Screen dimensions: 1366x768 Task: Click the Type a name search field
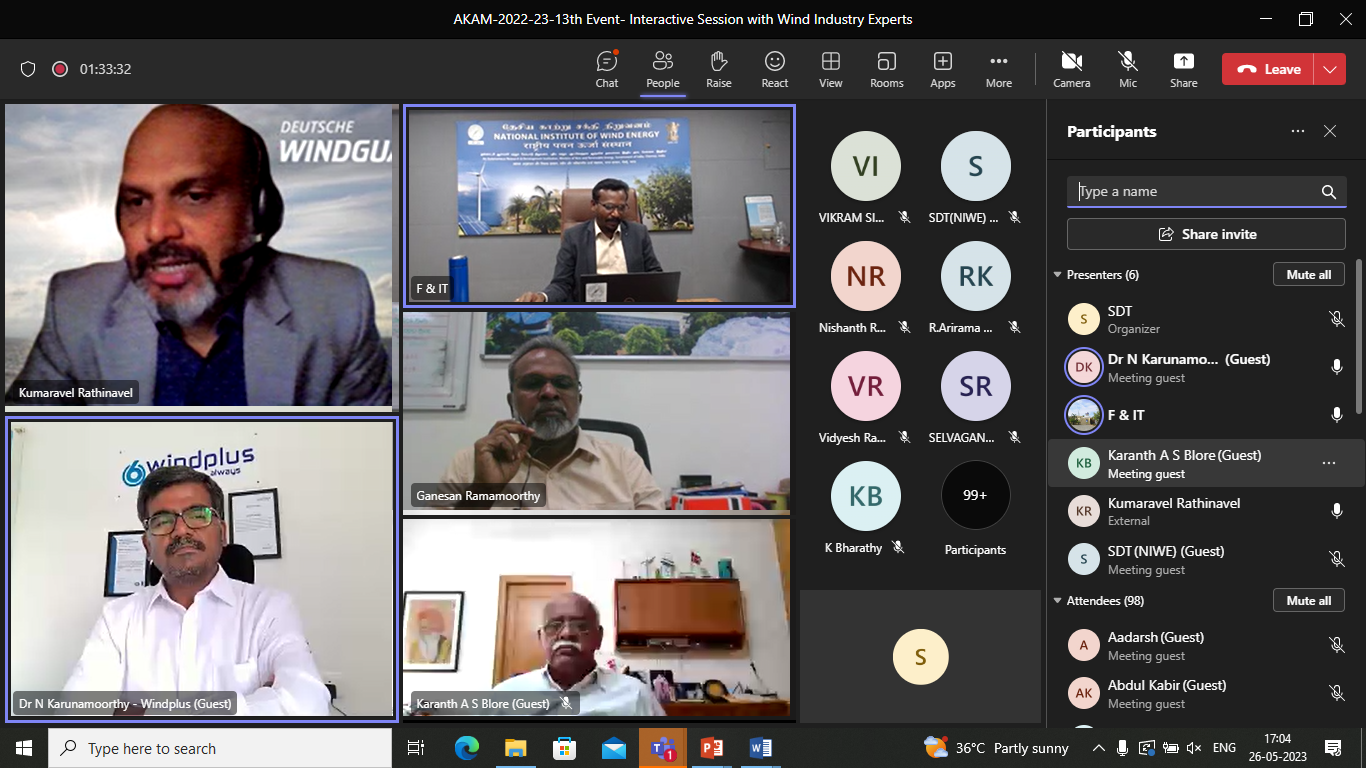pos(1195,192)
